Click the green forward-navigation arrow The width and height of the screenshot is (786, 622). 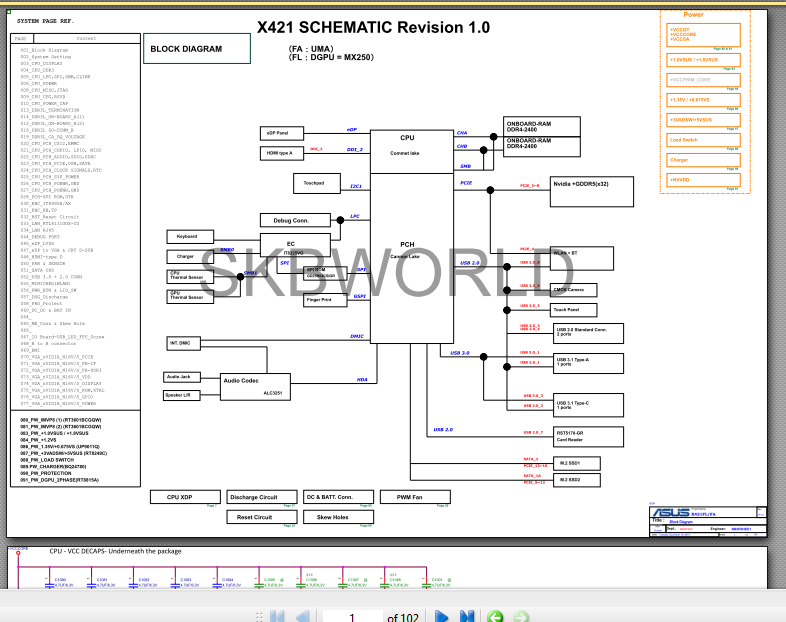pos(521,617)
